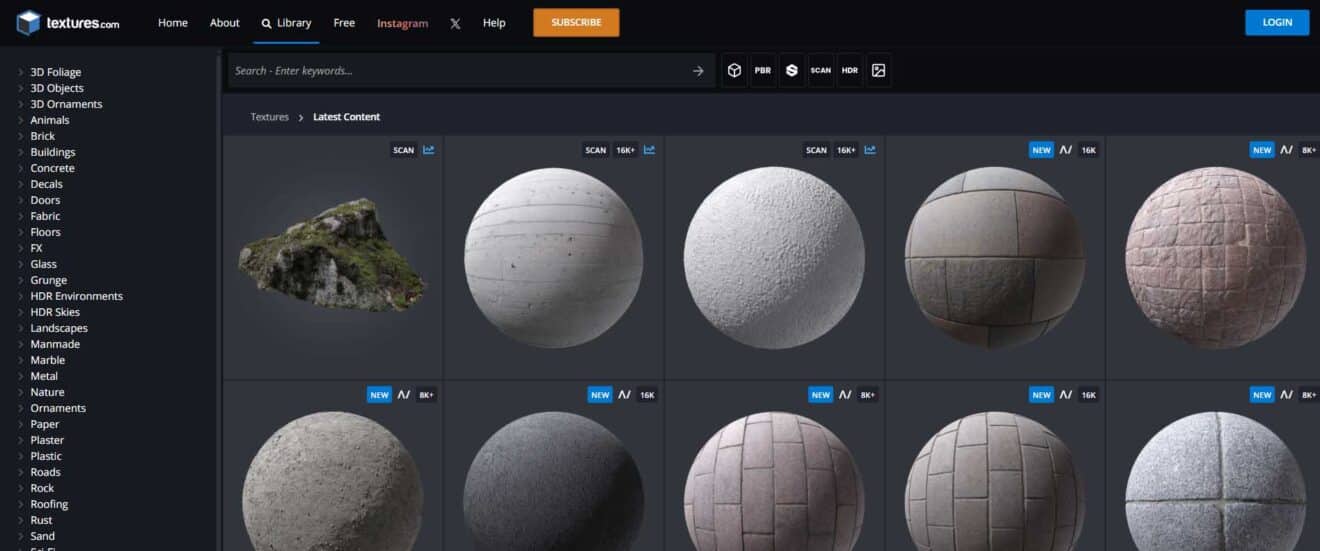
Task: Filter by HDR content icon
Action: 850,70
